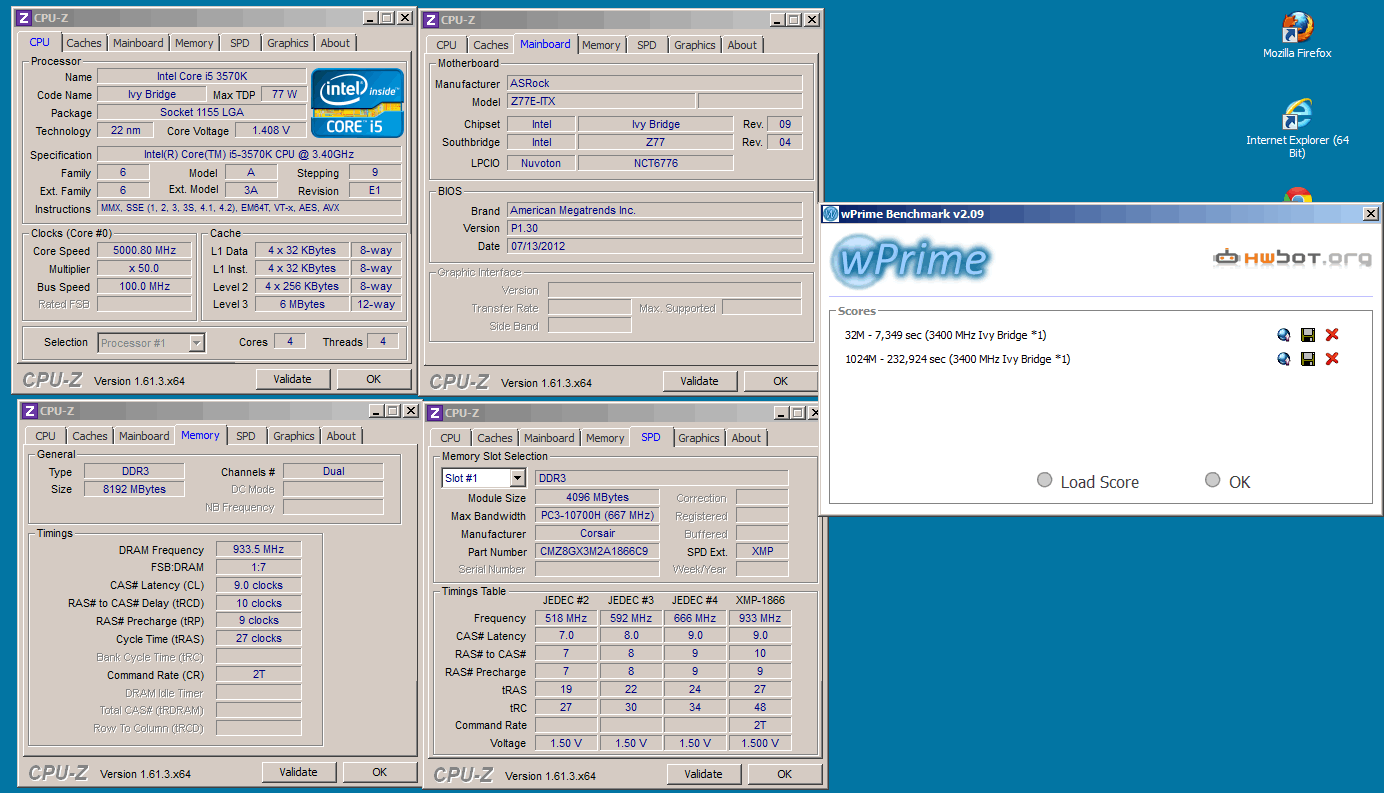Click the FSB:DRAM 1:7 value
This screenshot has height=793, width=1384.
[258, 567]
